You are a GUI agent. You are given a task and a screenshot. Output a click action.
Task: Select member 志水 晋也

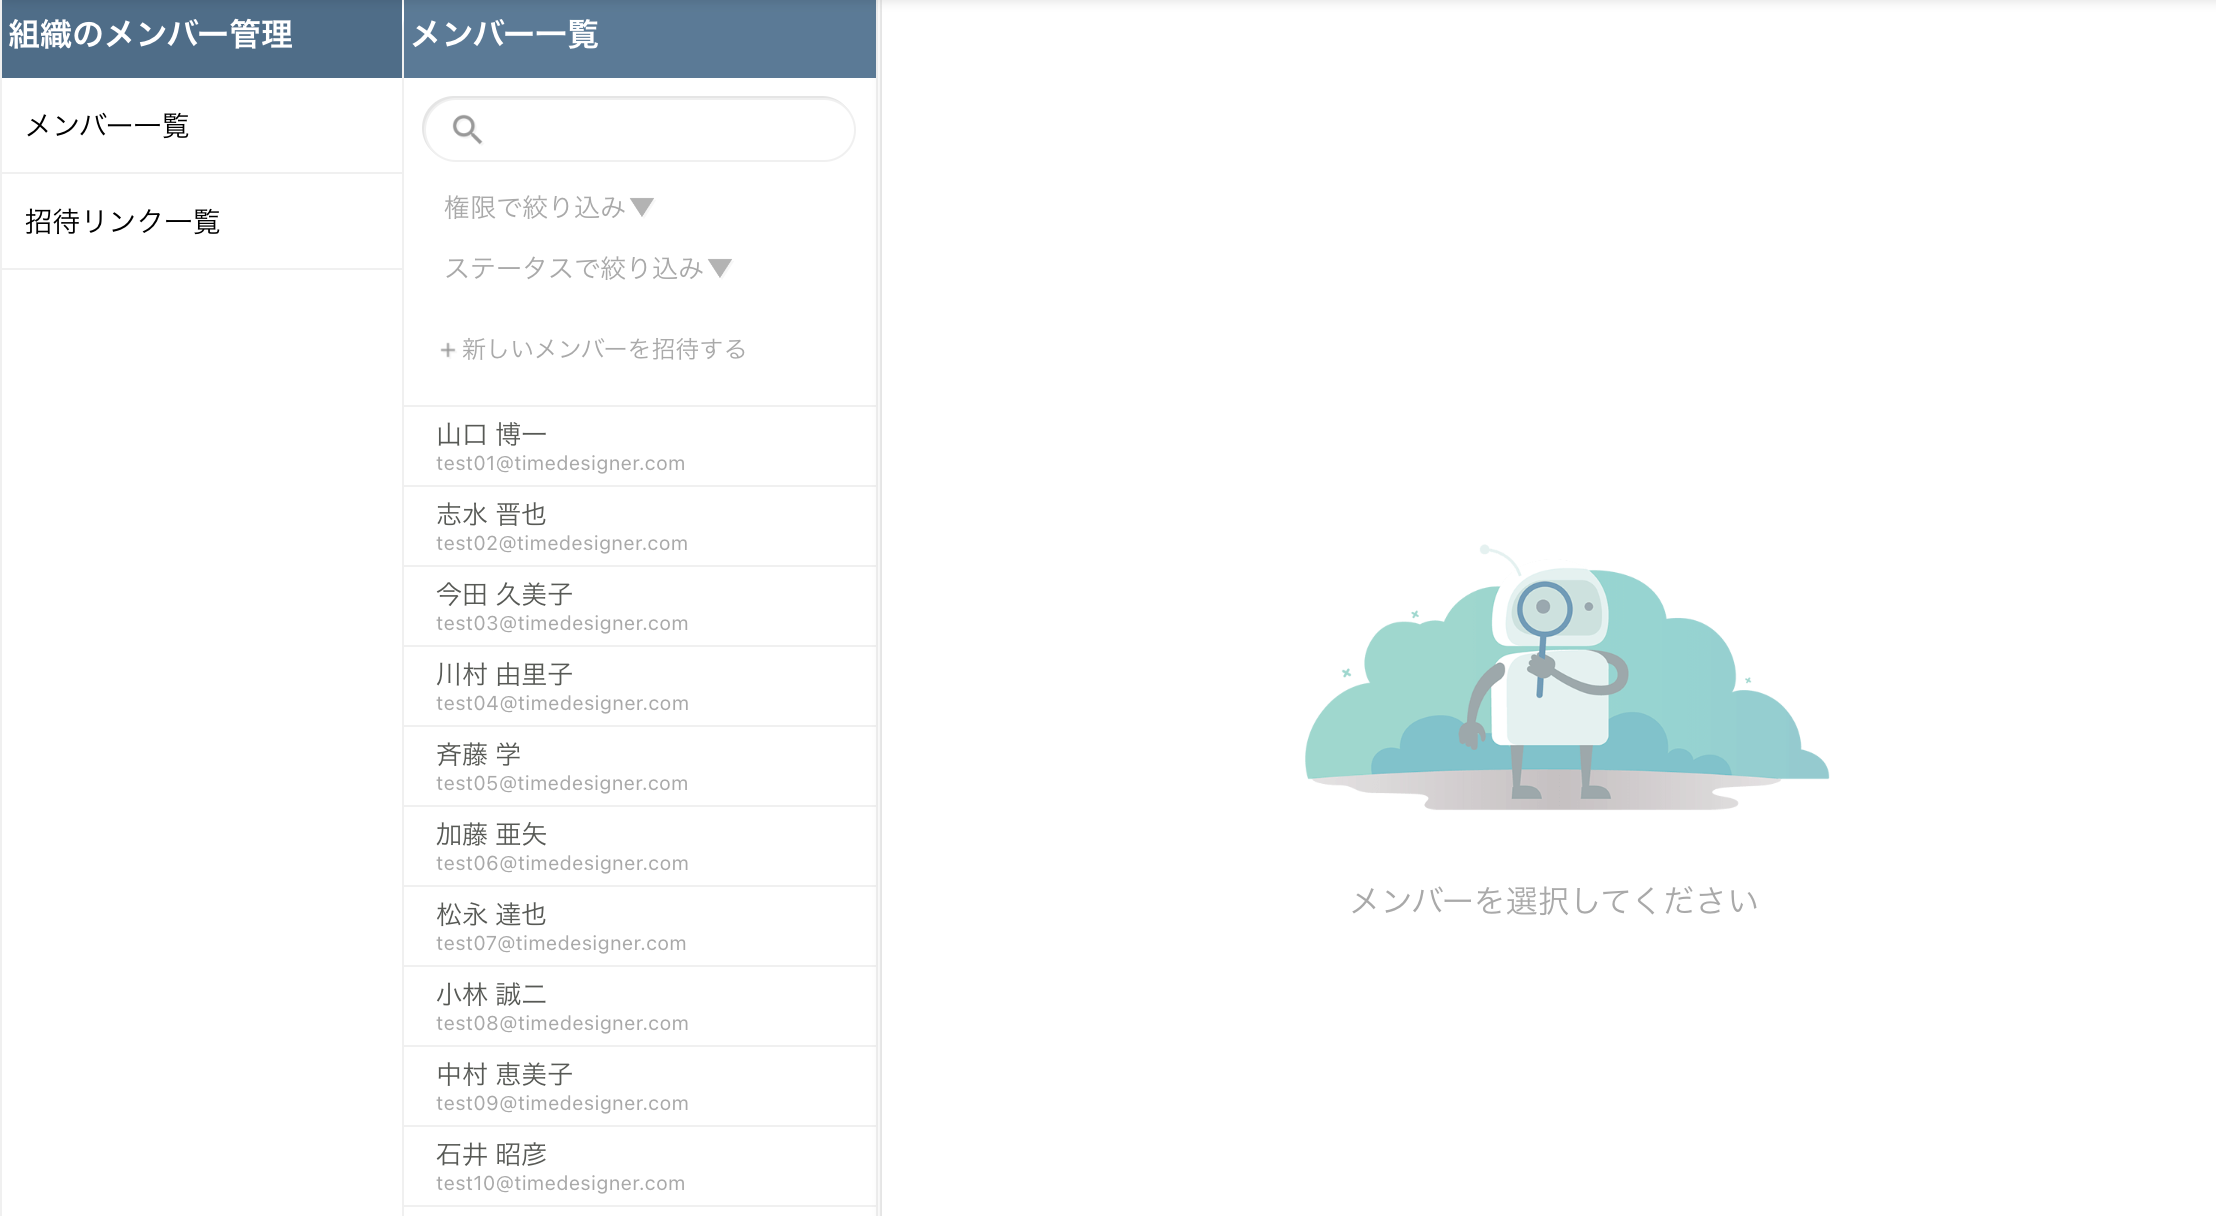pyautogui.click(x=640, y=527)
